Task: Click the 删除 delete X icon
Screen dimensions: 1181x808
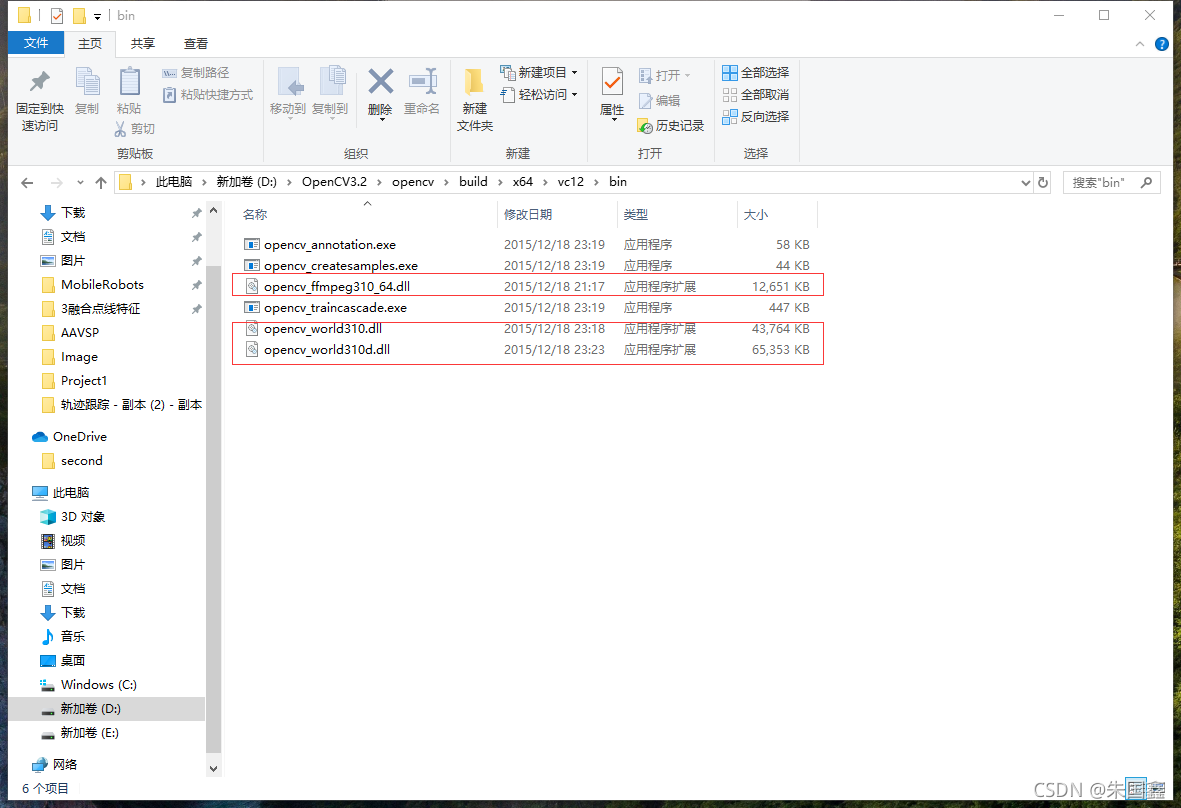Action: tap(380, 81)
